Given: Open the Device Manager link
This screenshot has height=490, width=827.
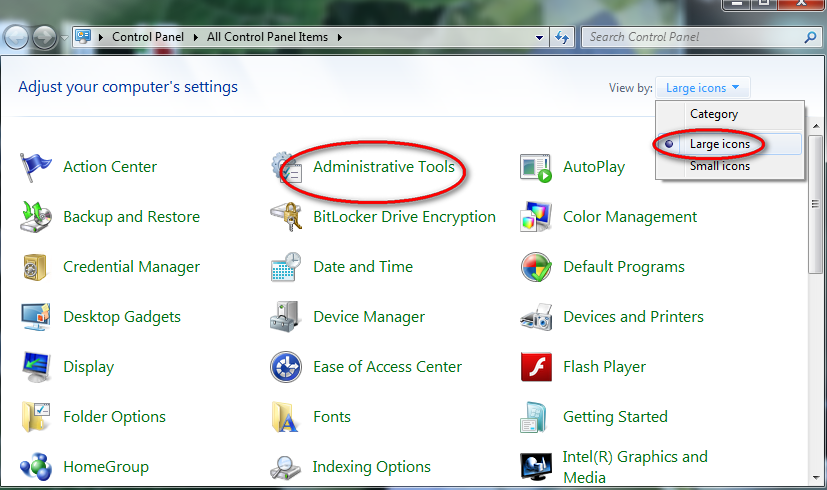Looking at the screenshot, I should (369, 317).
